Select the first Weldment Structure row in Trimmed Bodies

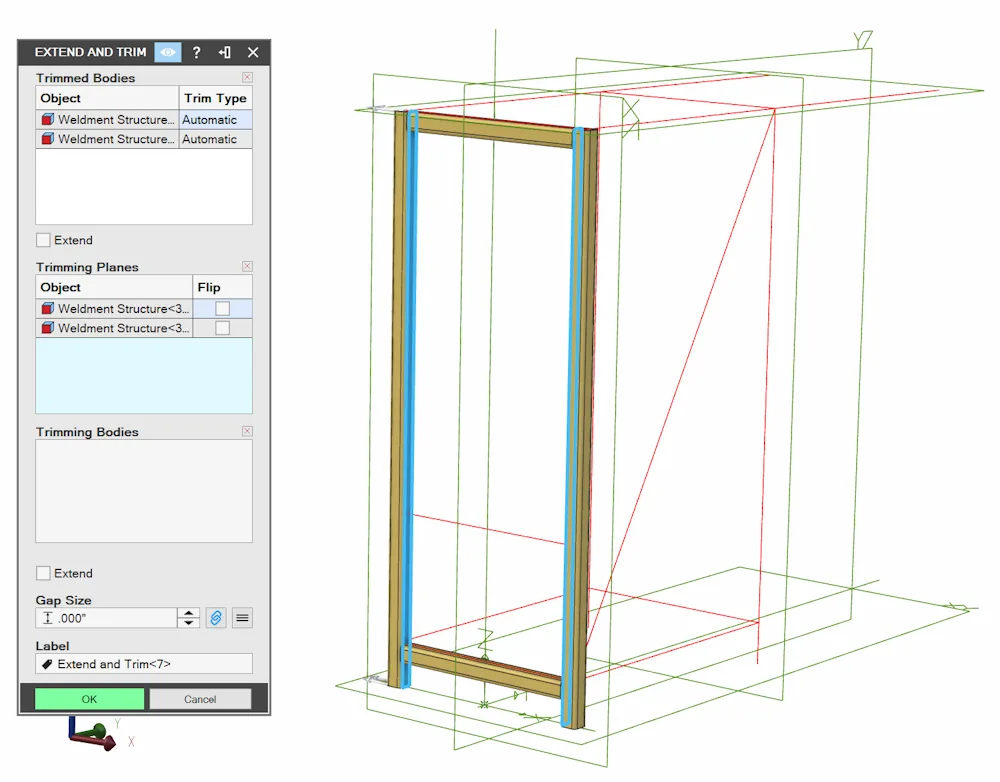click(x=107, y=119)
